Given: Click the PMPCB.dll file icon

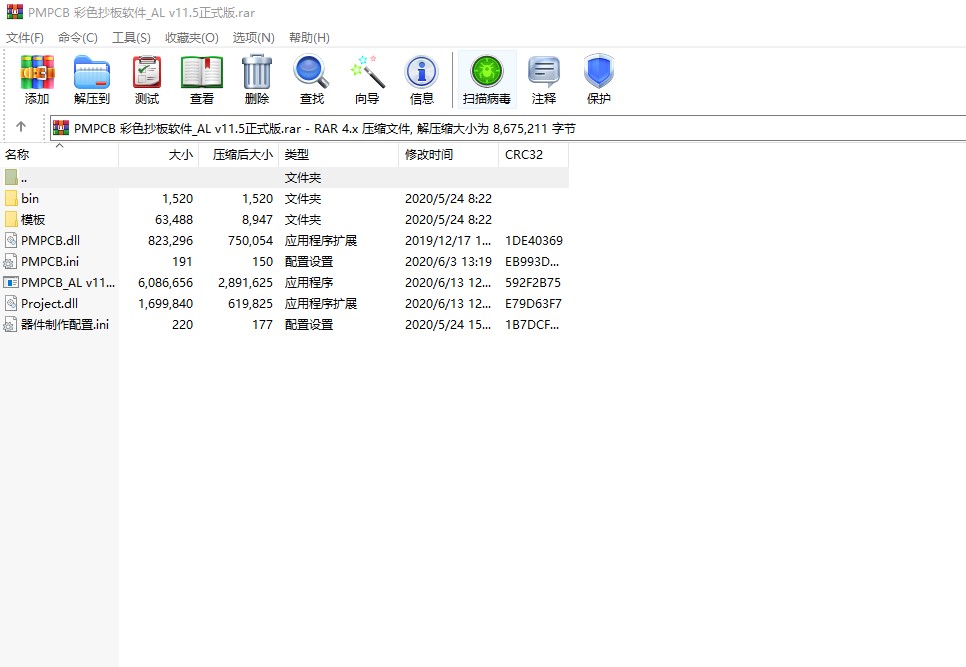Looking at the screenshot, I should pyautogui.click(x=11, y=240).
